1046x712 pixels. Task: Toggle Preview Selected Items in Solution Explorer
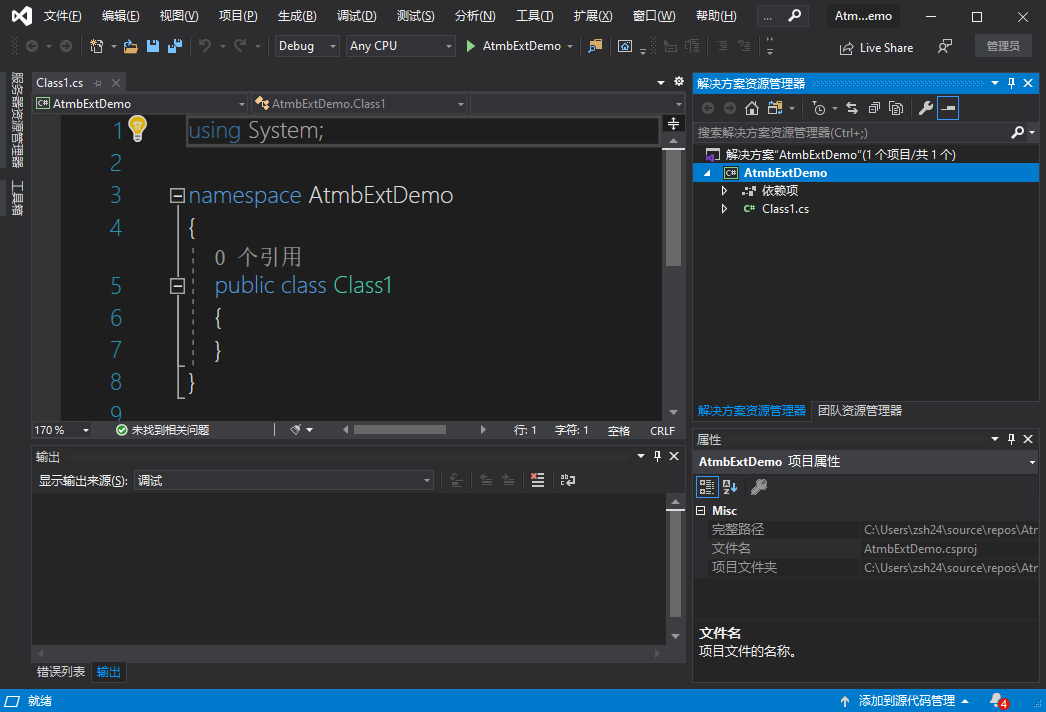point(948,108)
